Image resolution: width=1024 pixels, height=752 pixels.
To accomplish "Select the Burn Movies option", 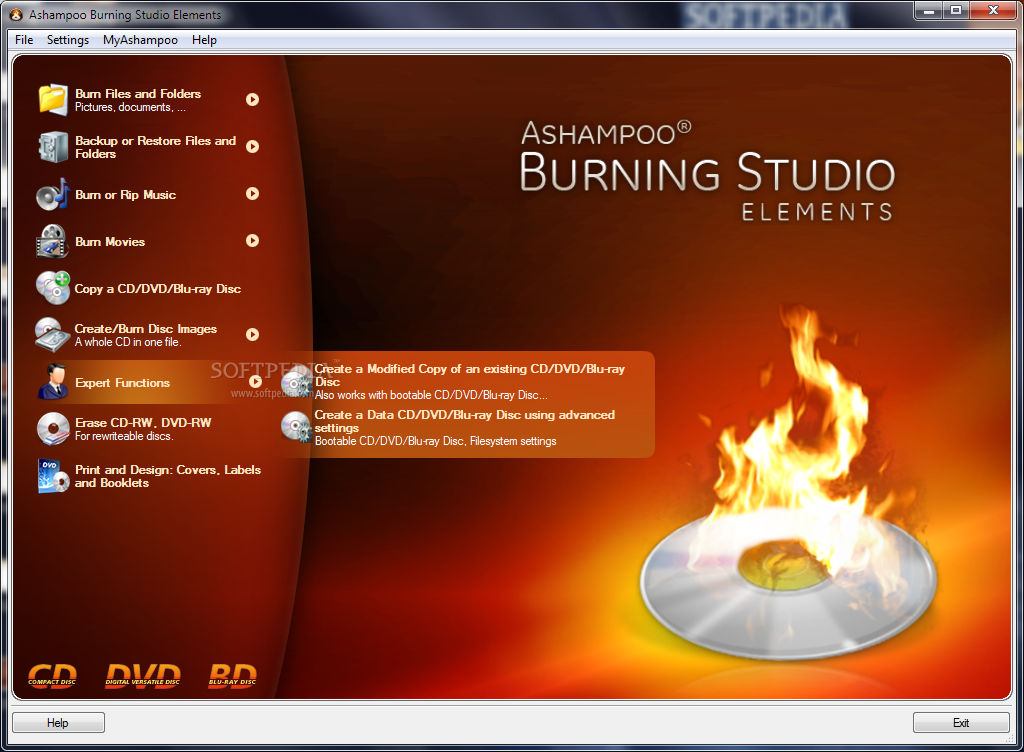I will point(110,242).
